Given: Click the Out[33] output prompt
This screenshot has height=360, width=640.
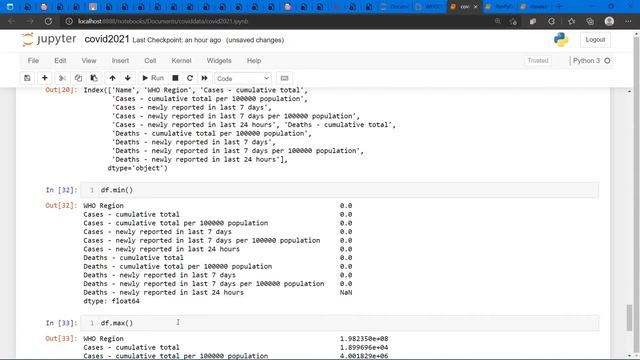Looking at the screenshot, I should [x=61, y=338].
